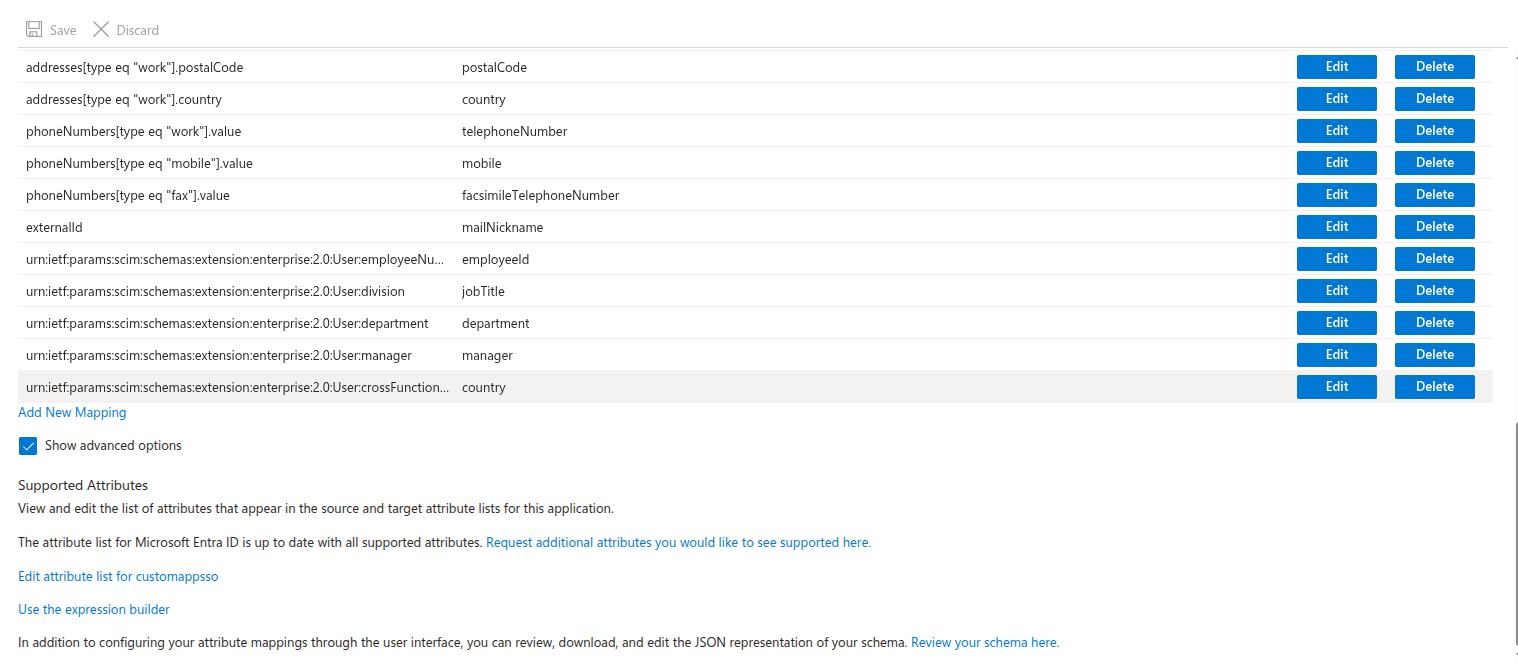
Task: Delete the crossFunction country mapping
Action: point(1435,387)
